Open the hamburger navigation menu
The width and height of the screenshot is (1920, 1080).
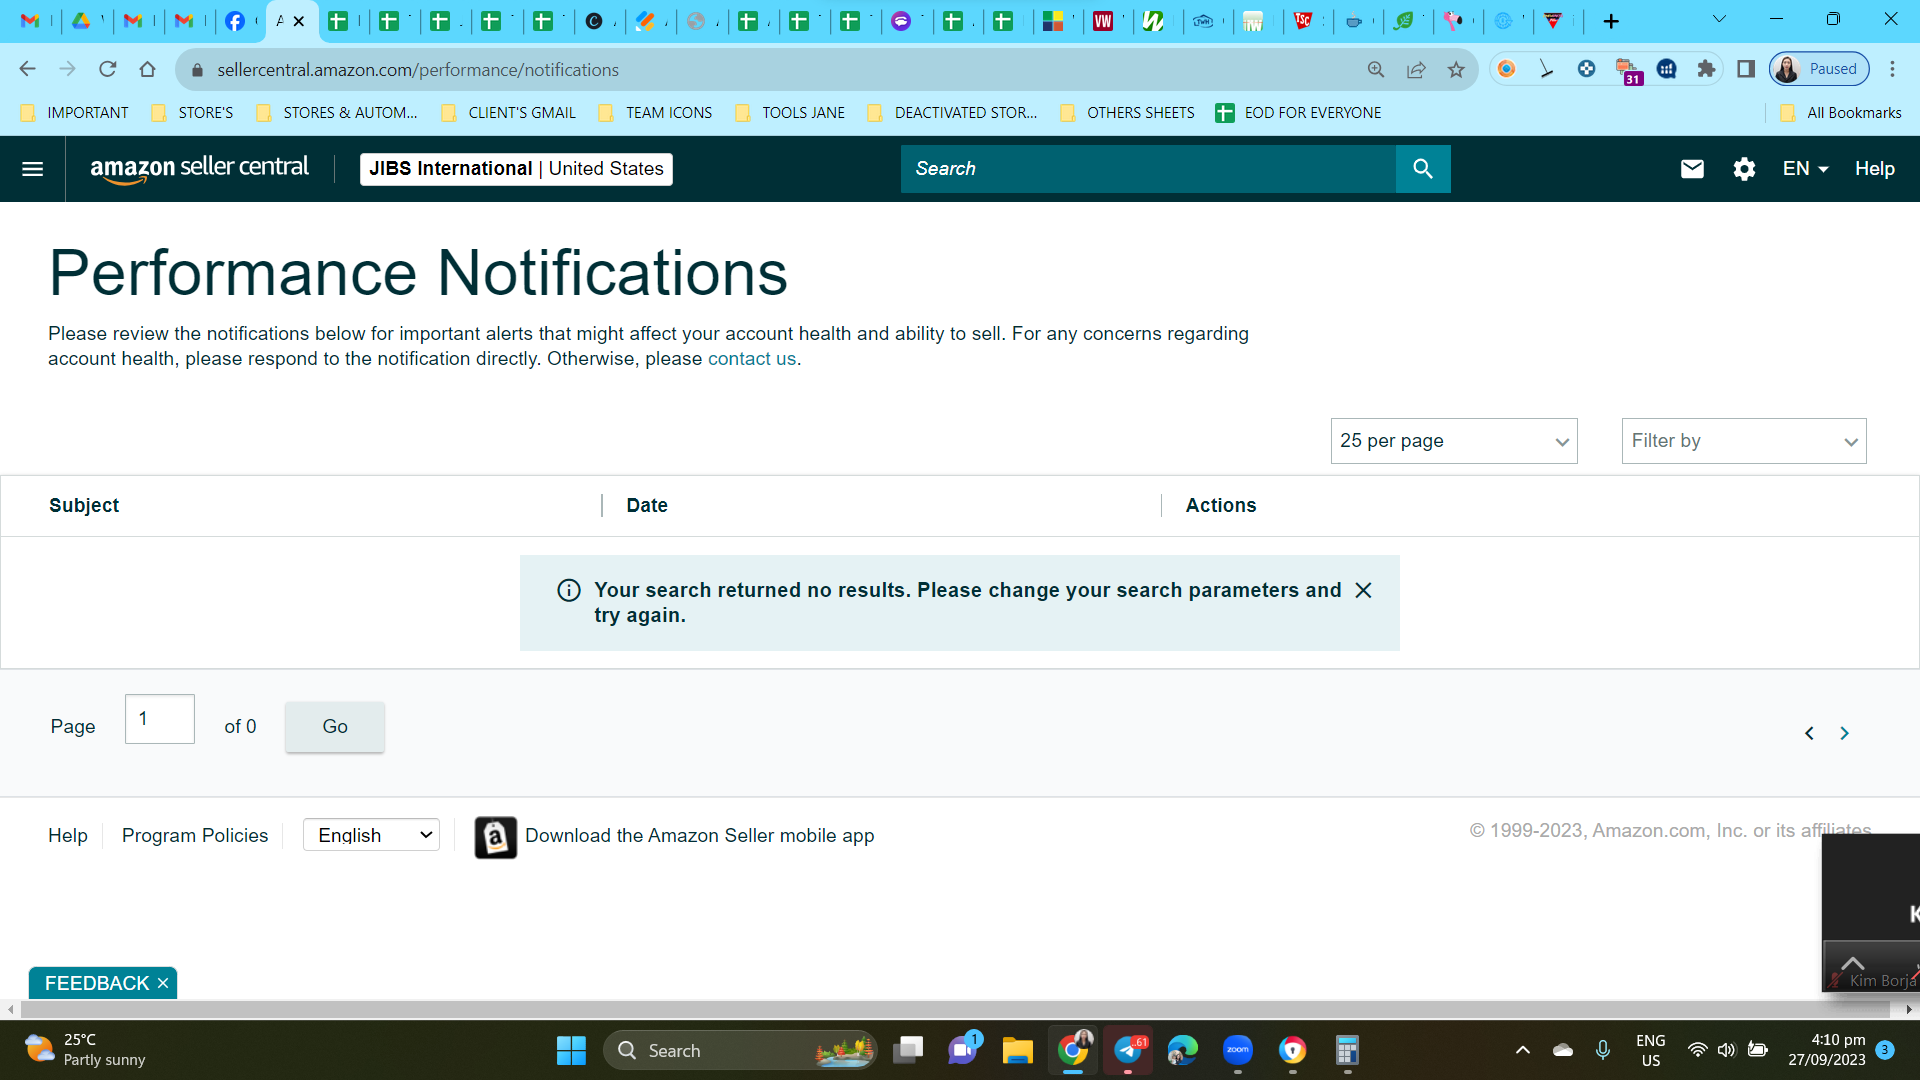pyautogui.click(x=32, y=169)
